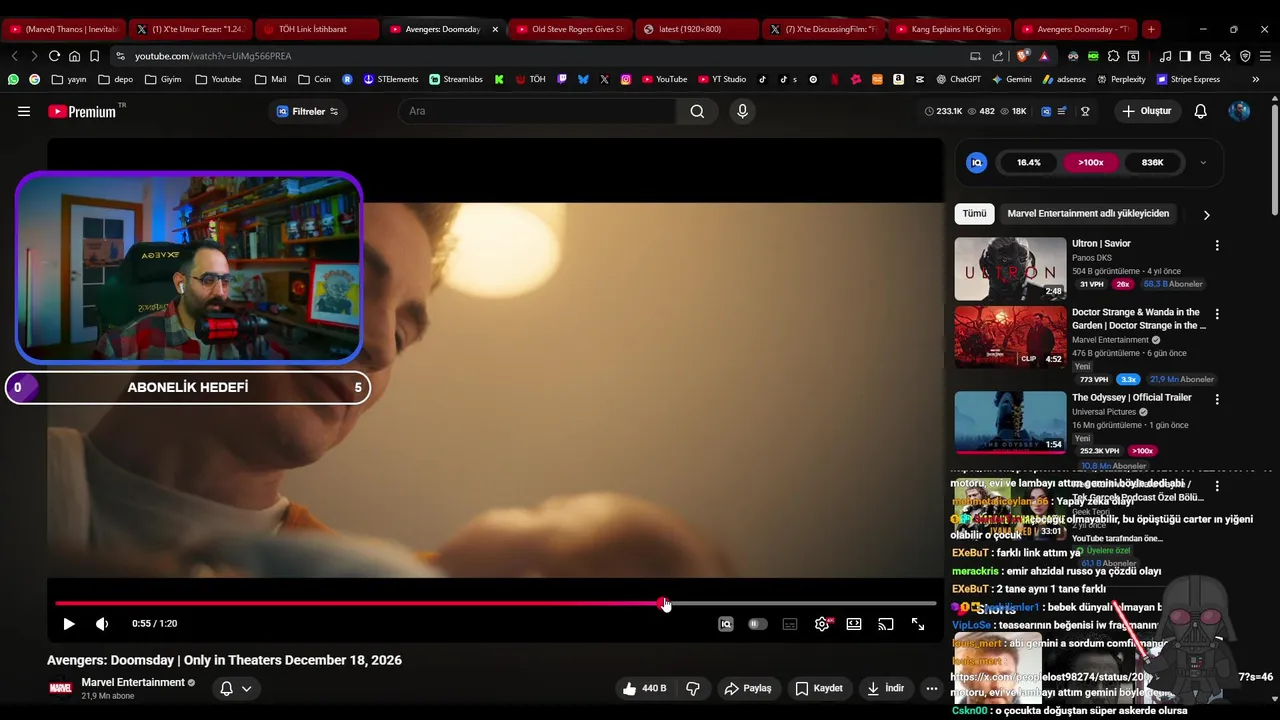The image size is (1280, 720).
Task: Open Brave Shields lion icon
Action: point(1022,56)
